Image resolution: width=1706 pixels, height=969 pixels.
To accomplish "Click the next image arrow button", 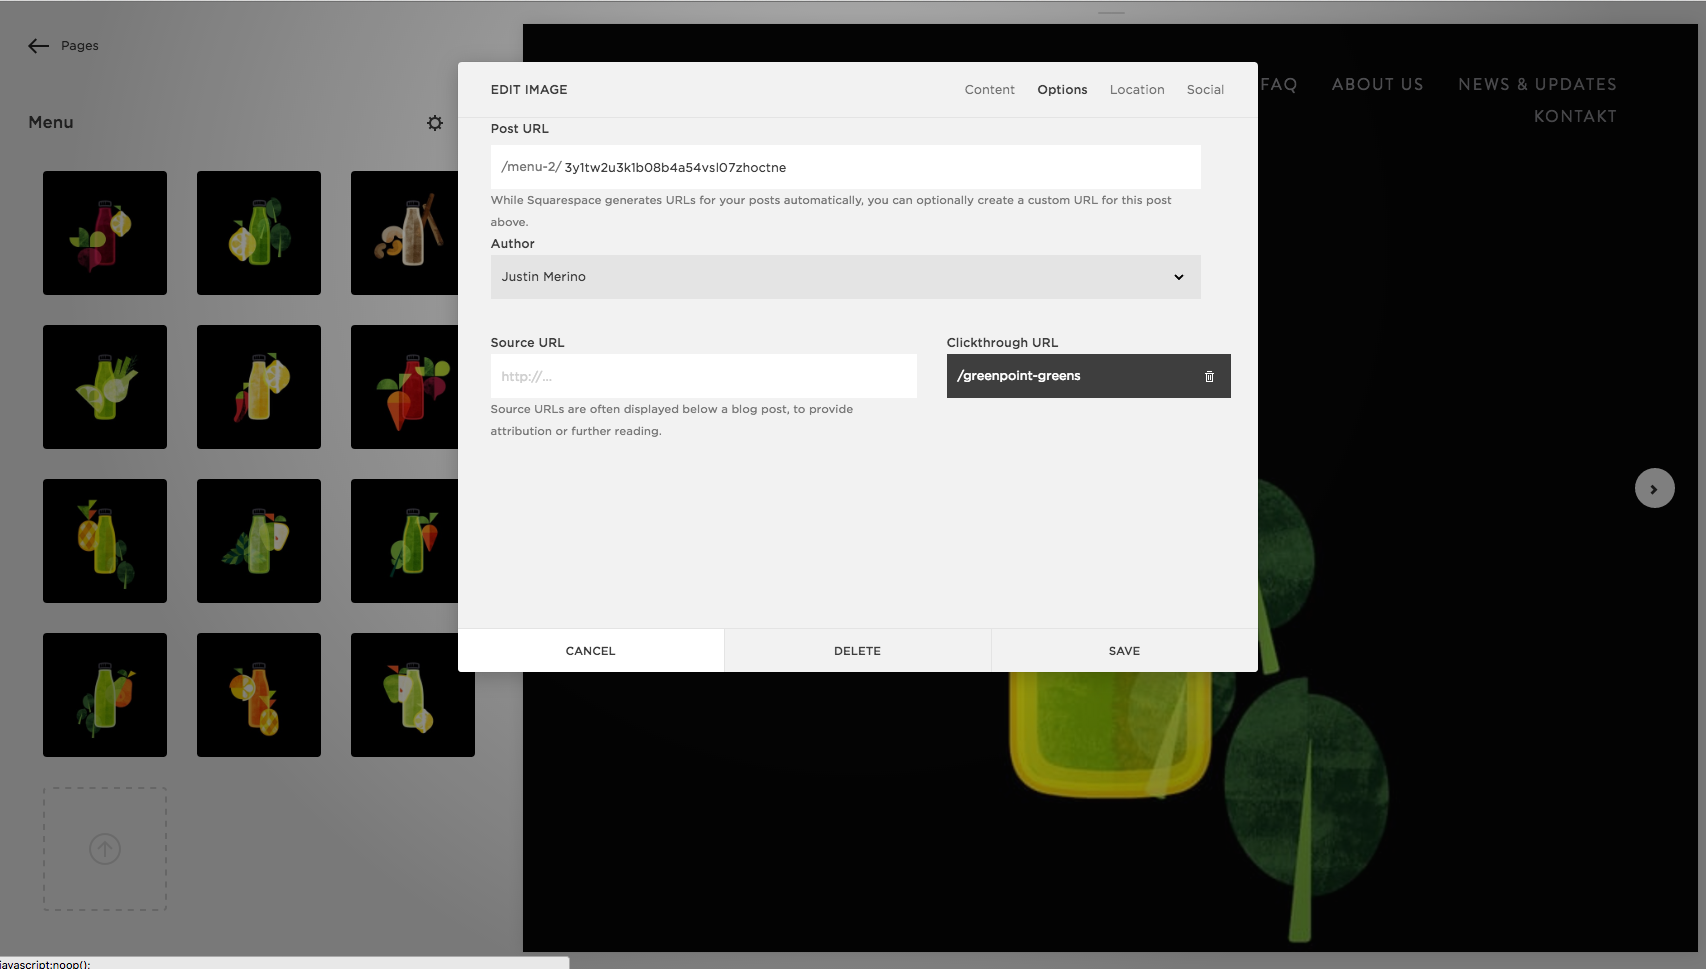I will (1654, 489).
